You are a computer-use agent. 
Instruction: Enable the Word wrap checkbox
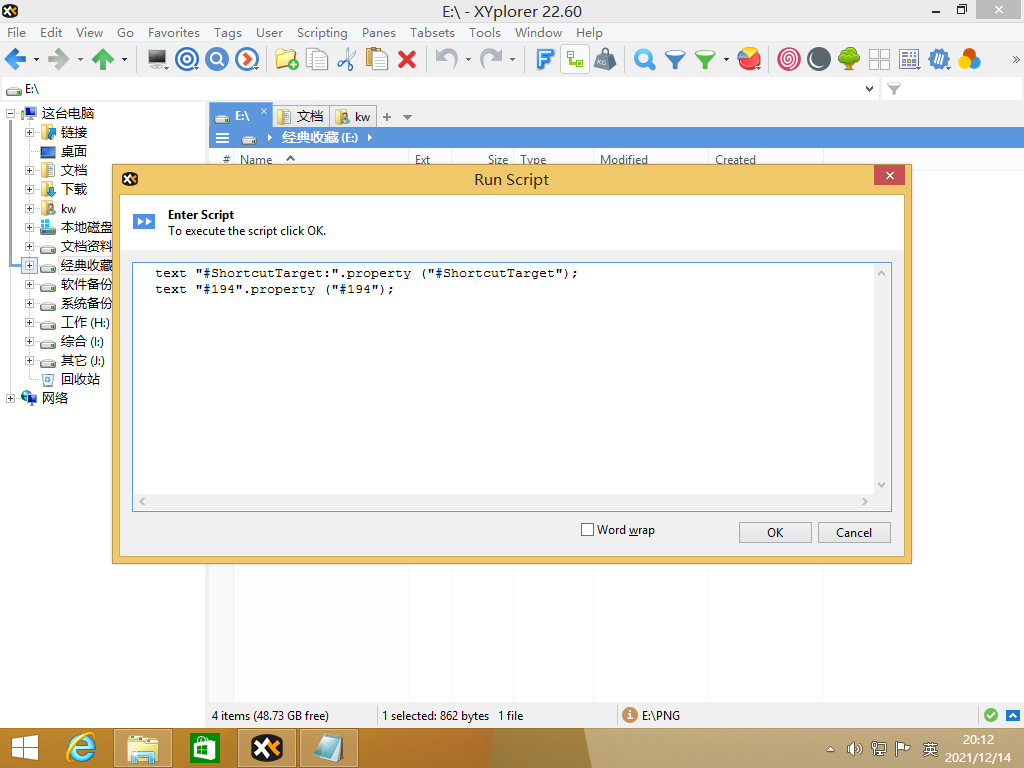click(x=588, y=530)
